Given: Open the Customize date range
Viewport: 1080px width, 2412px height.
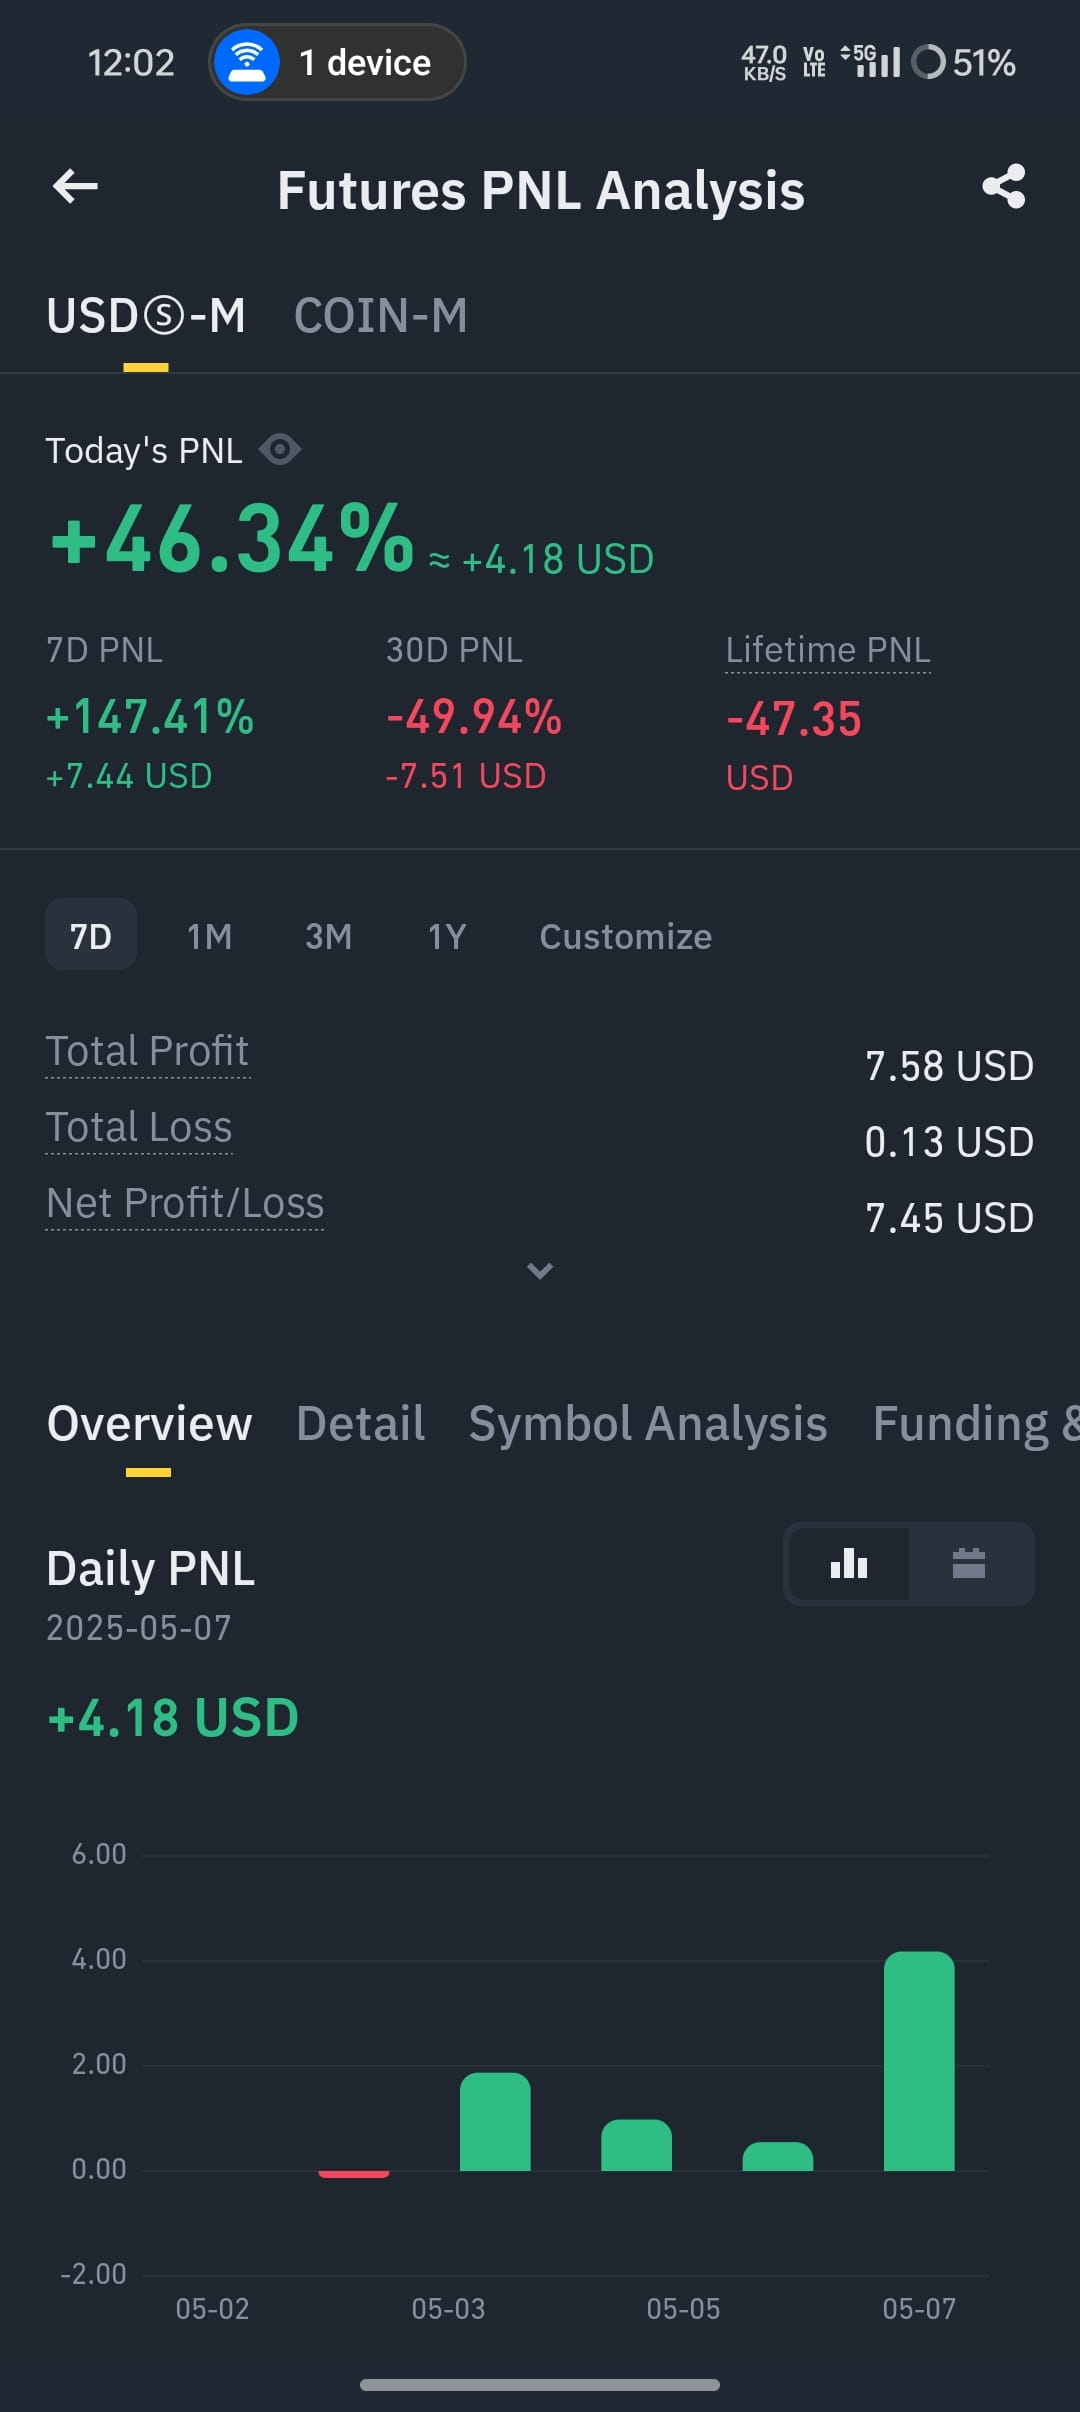Looking at the screenshot, I should [626, 936].
